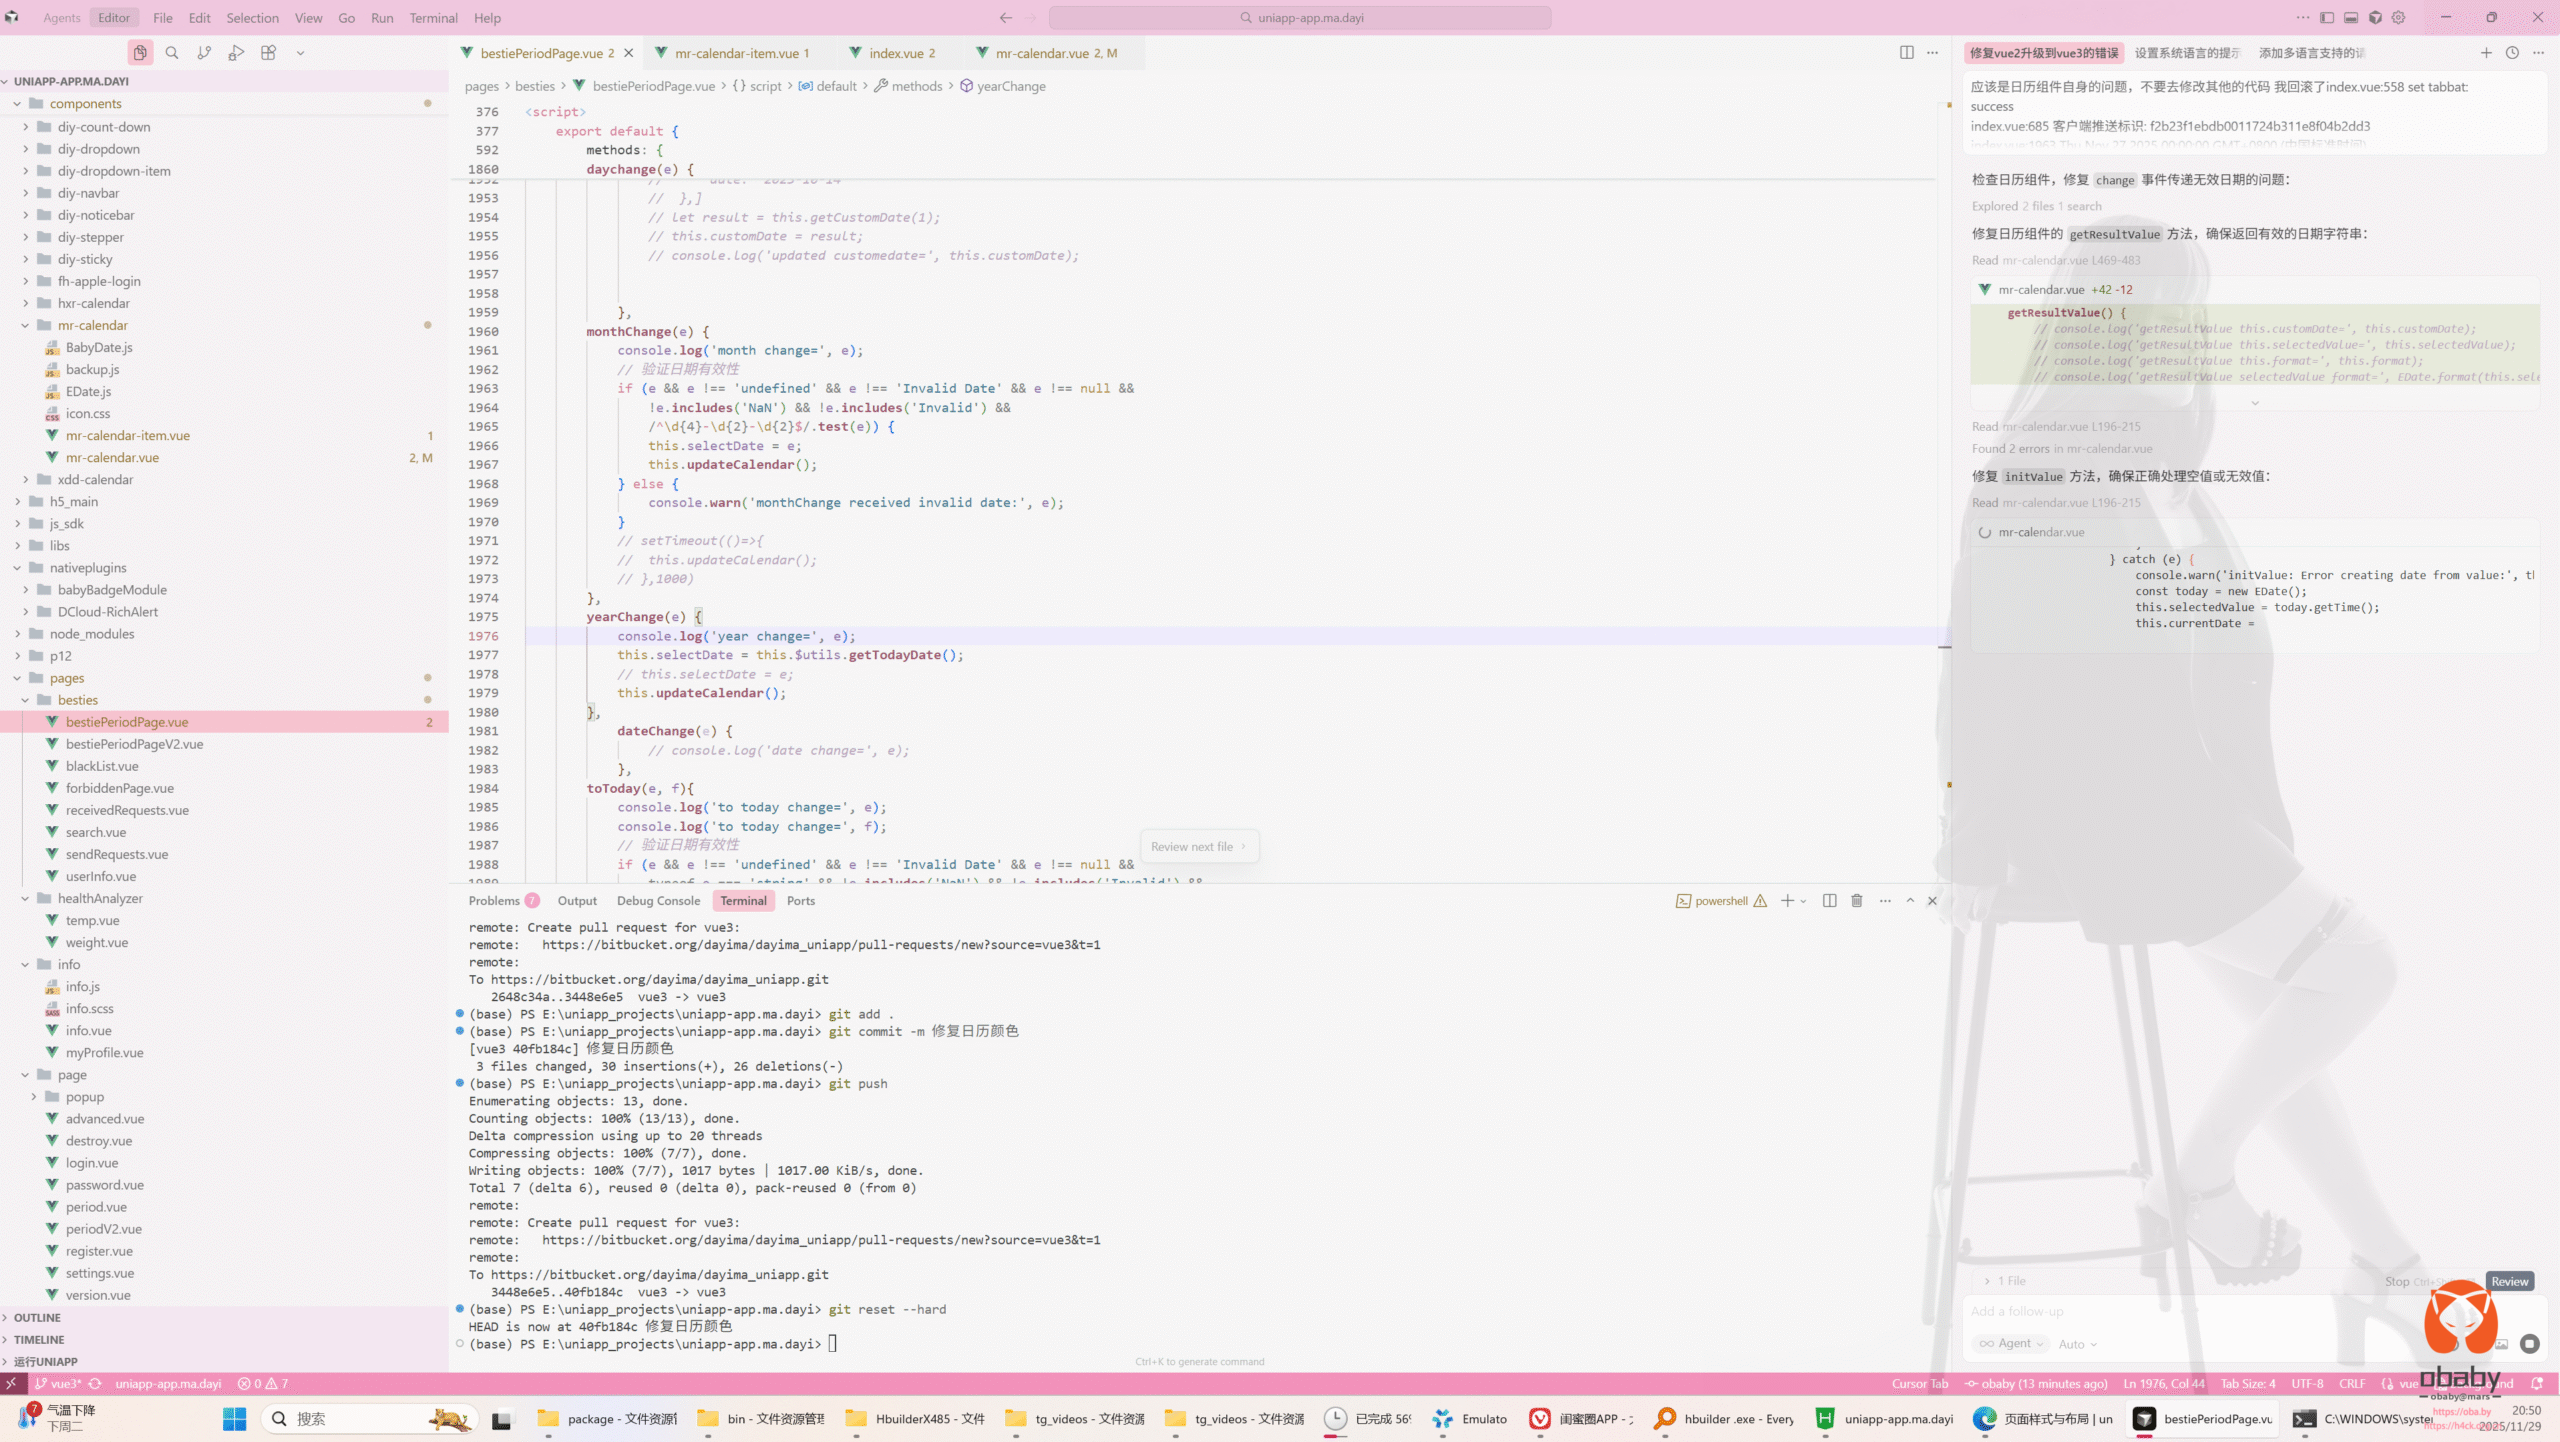Screen dimensions: 2560x1442
Task: Open the Source Control view icon
Action: (204, 53)
